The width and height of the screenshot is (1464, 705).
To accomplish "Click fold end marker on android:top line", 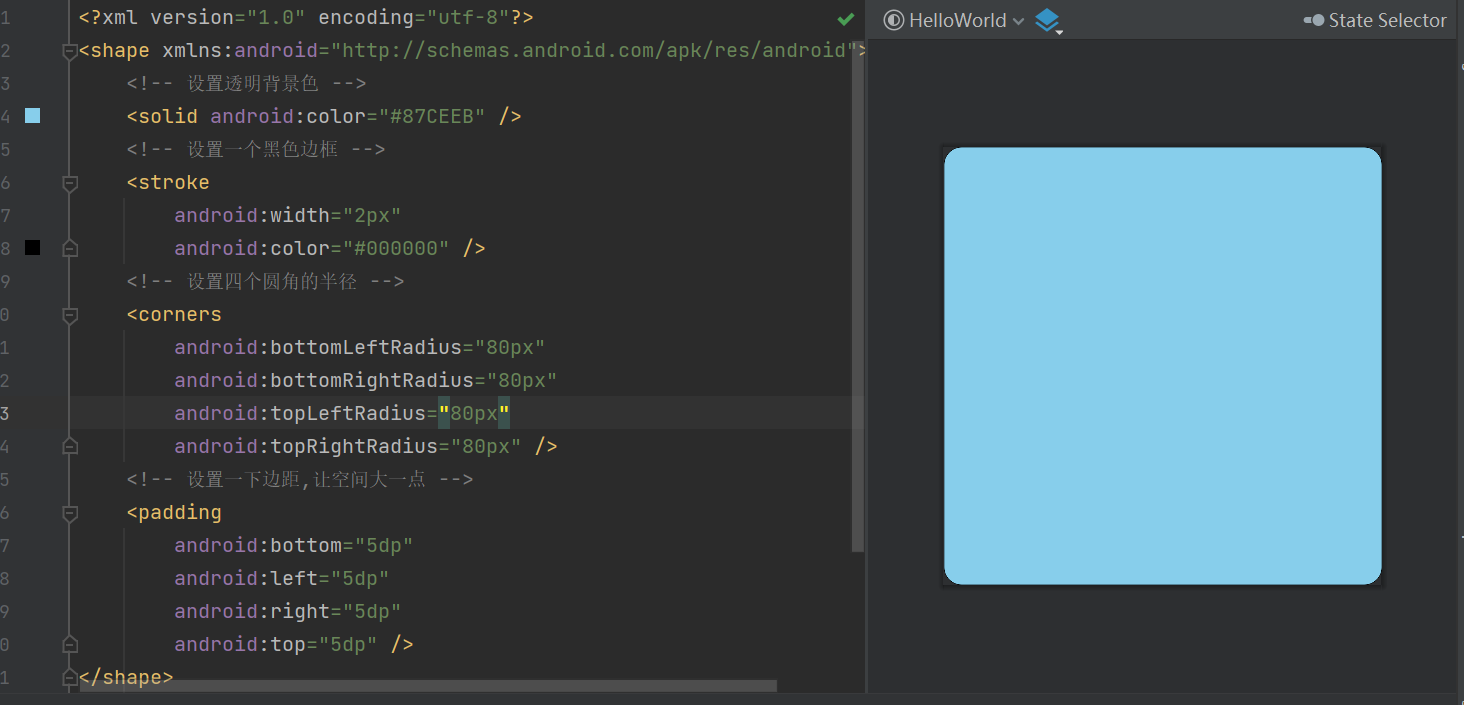I will pos(70,644).
